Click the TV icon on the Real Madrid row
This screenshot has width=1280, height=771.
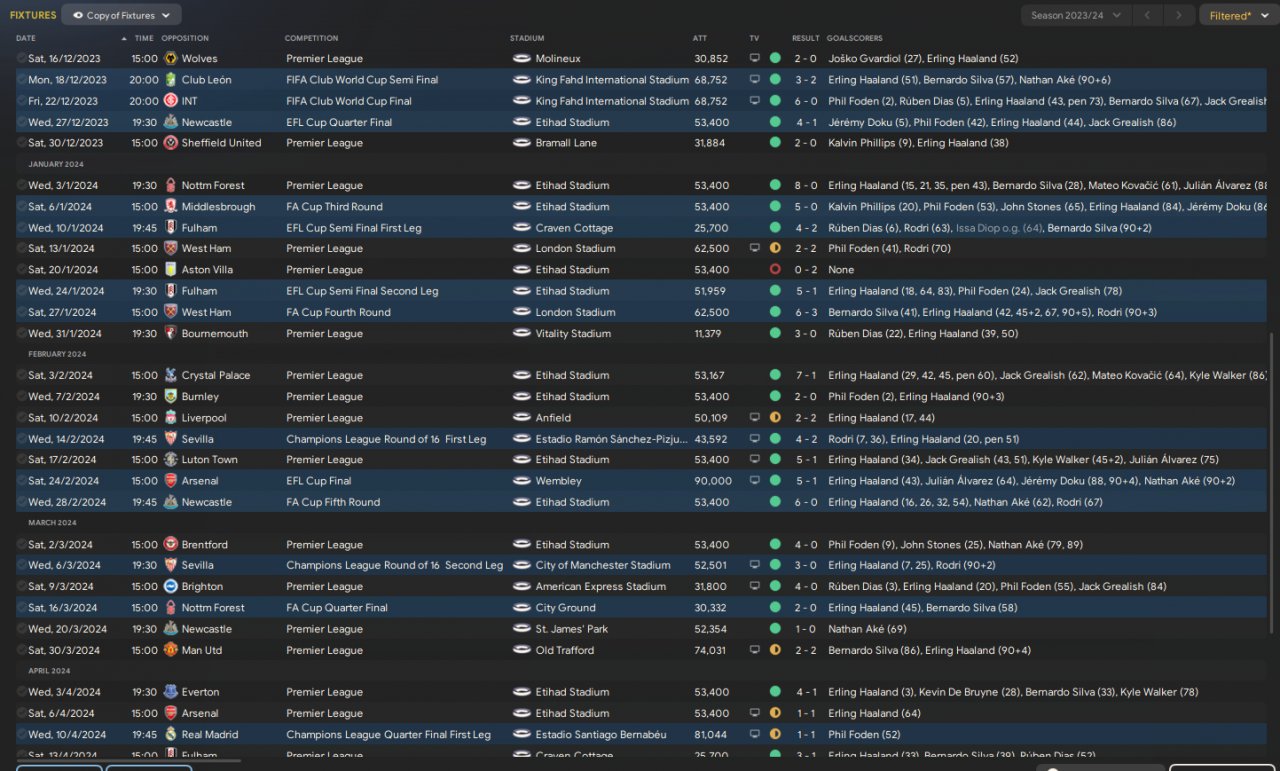click(x=755, y=735)
